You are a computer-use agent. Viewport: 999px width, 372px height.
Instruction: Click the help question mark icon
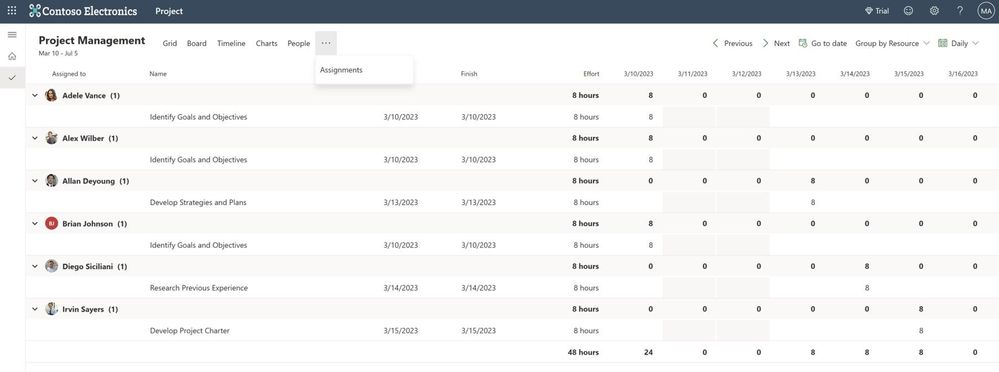coord(960,11)
